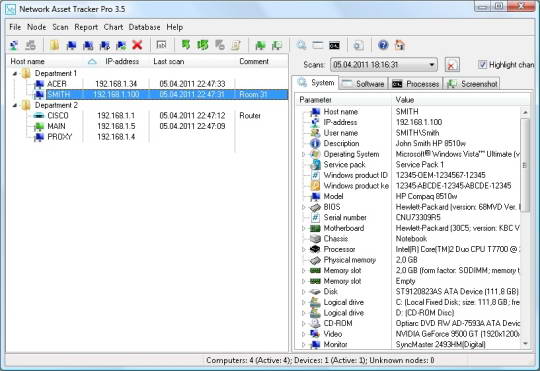This screenshot has height=371, width=540.
Task: Click the grayed network devices toolbar icon
Action: (x=30, y=45)
